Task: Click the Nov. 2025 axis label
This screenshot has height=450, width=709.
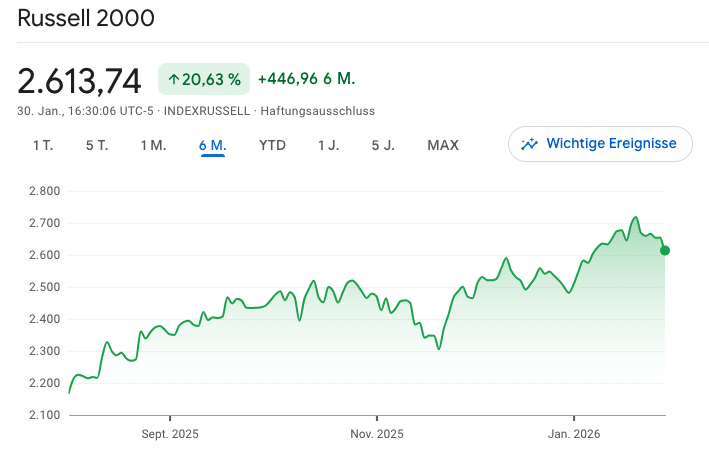Action: [x=377, y=434]
